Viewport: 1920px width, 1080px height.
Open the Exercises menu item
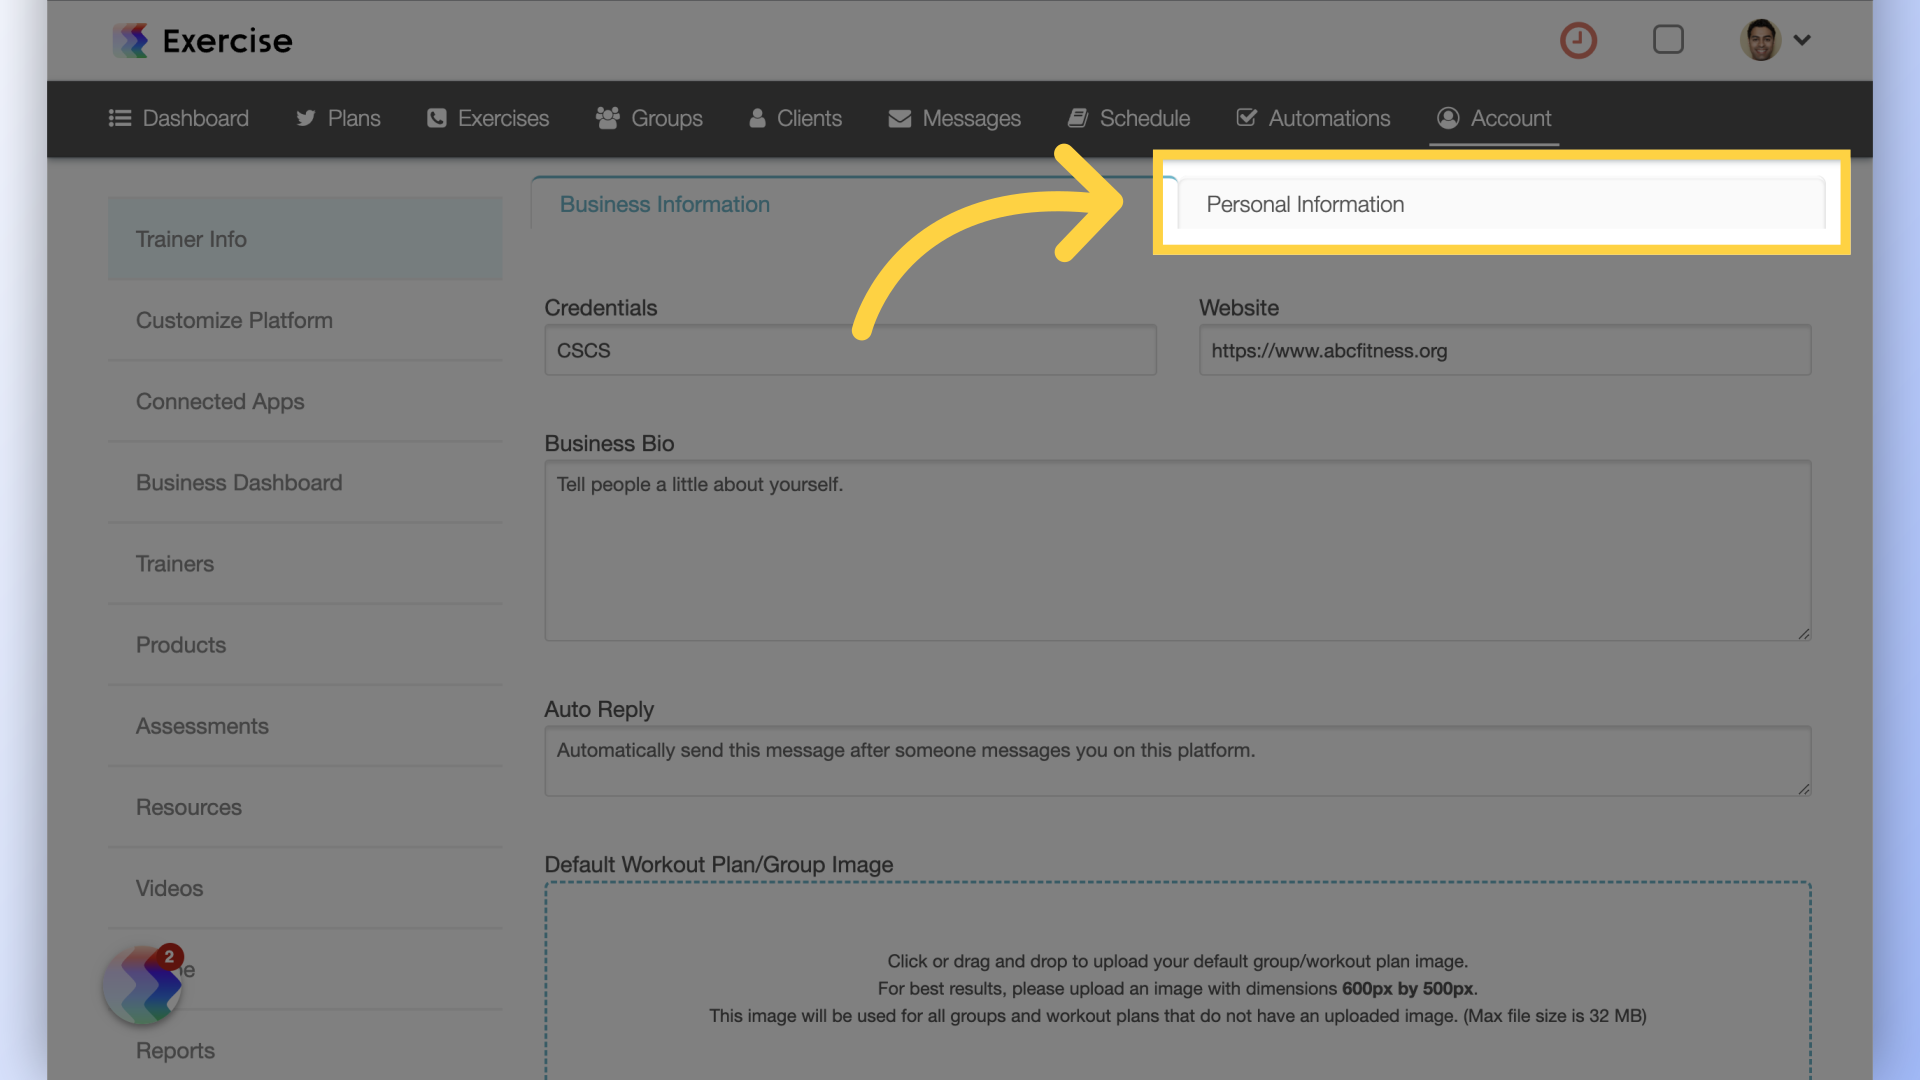click(488, 118)
